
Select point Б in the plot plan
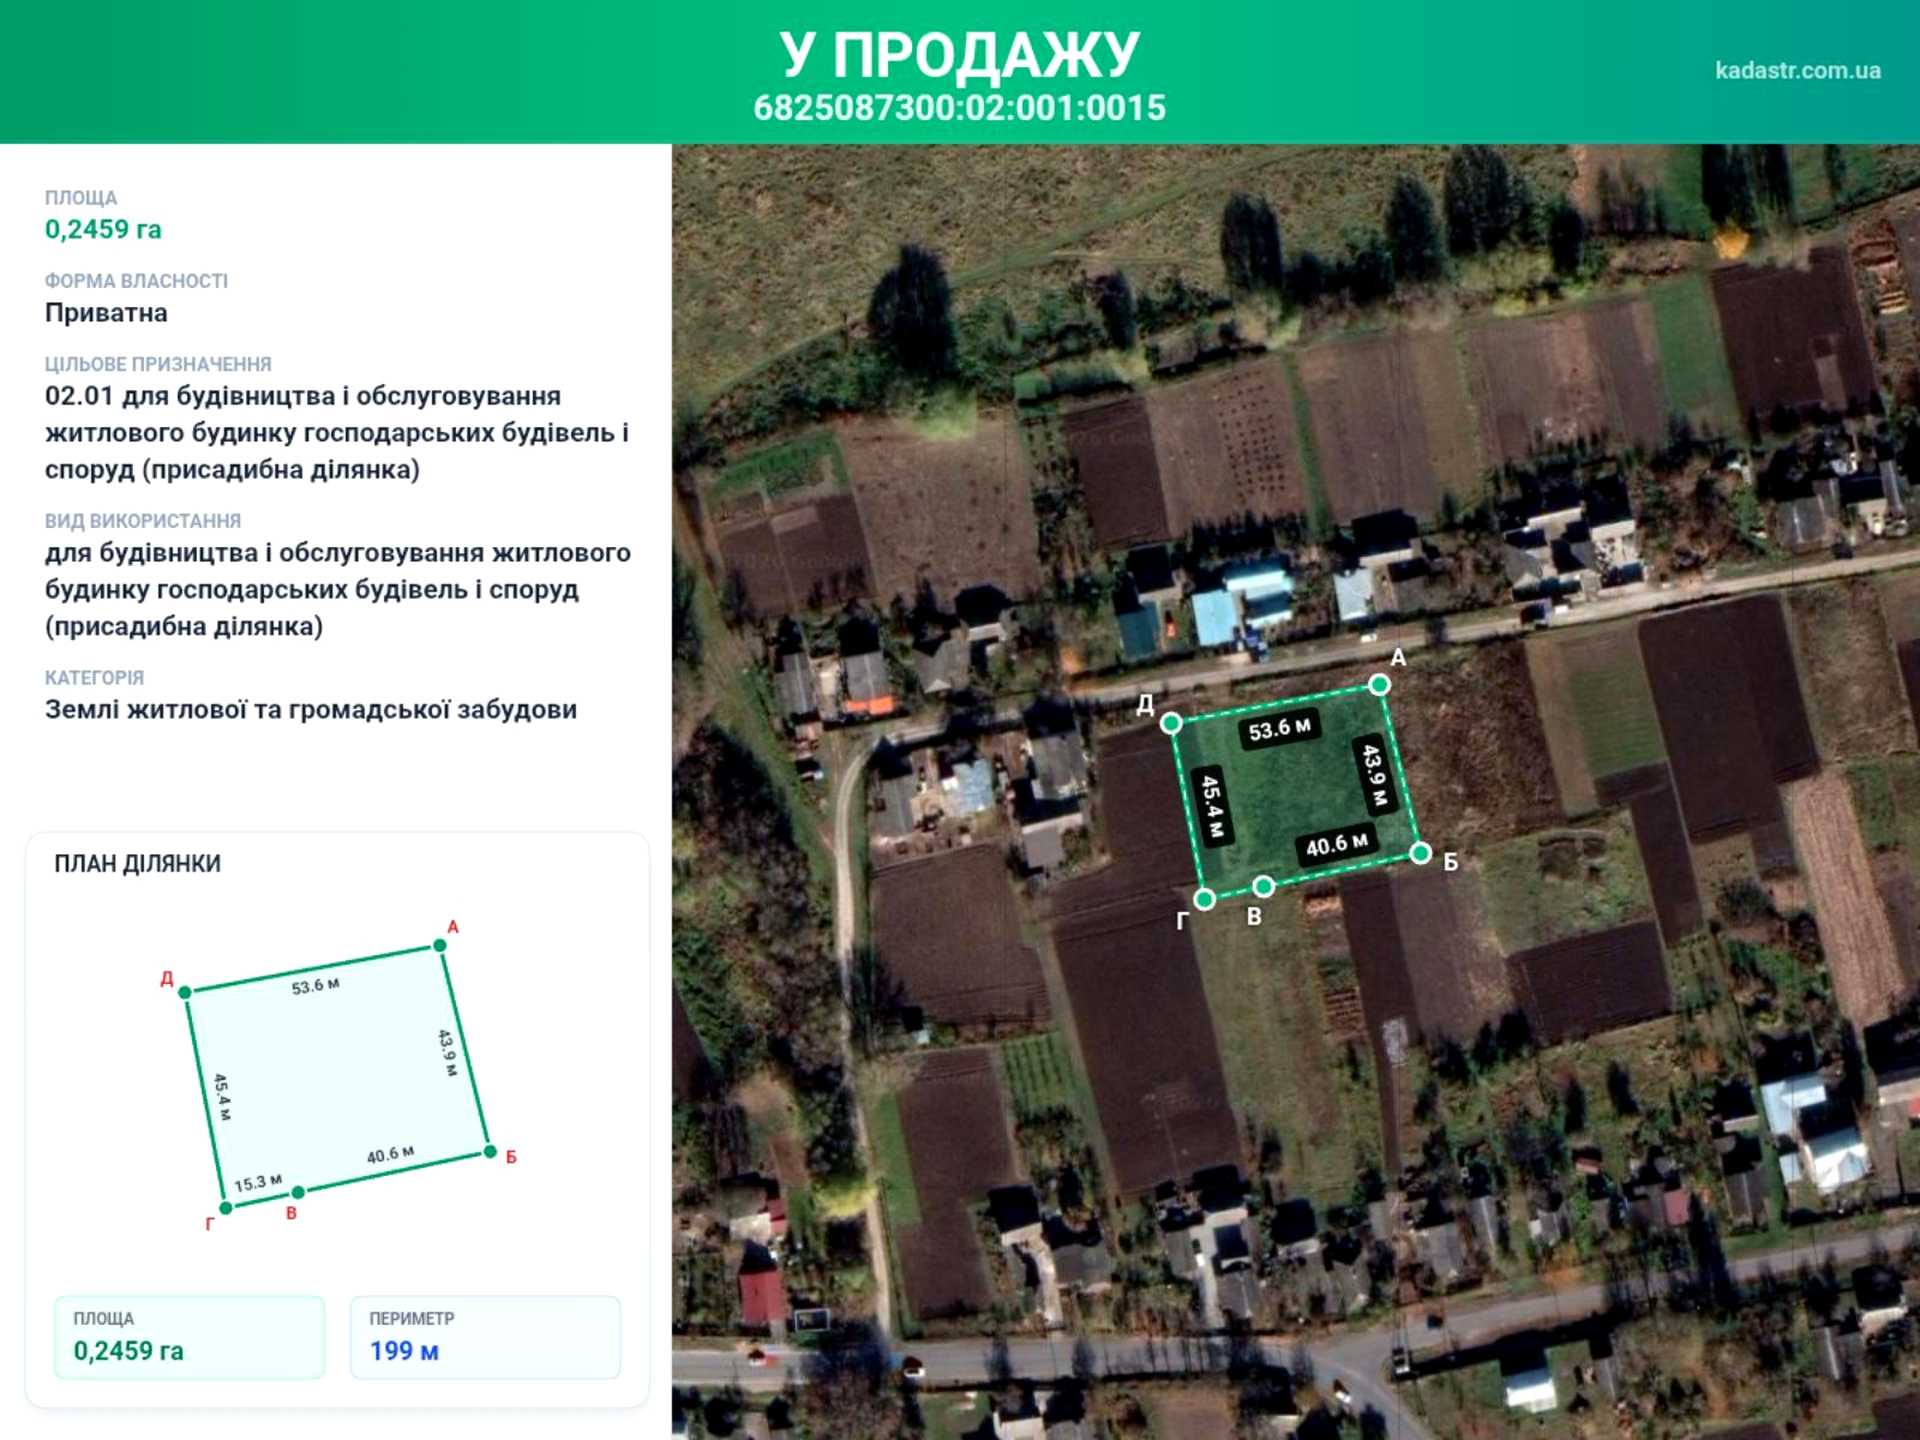tap(490, 1151)
